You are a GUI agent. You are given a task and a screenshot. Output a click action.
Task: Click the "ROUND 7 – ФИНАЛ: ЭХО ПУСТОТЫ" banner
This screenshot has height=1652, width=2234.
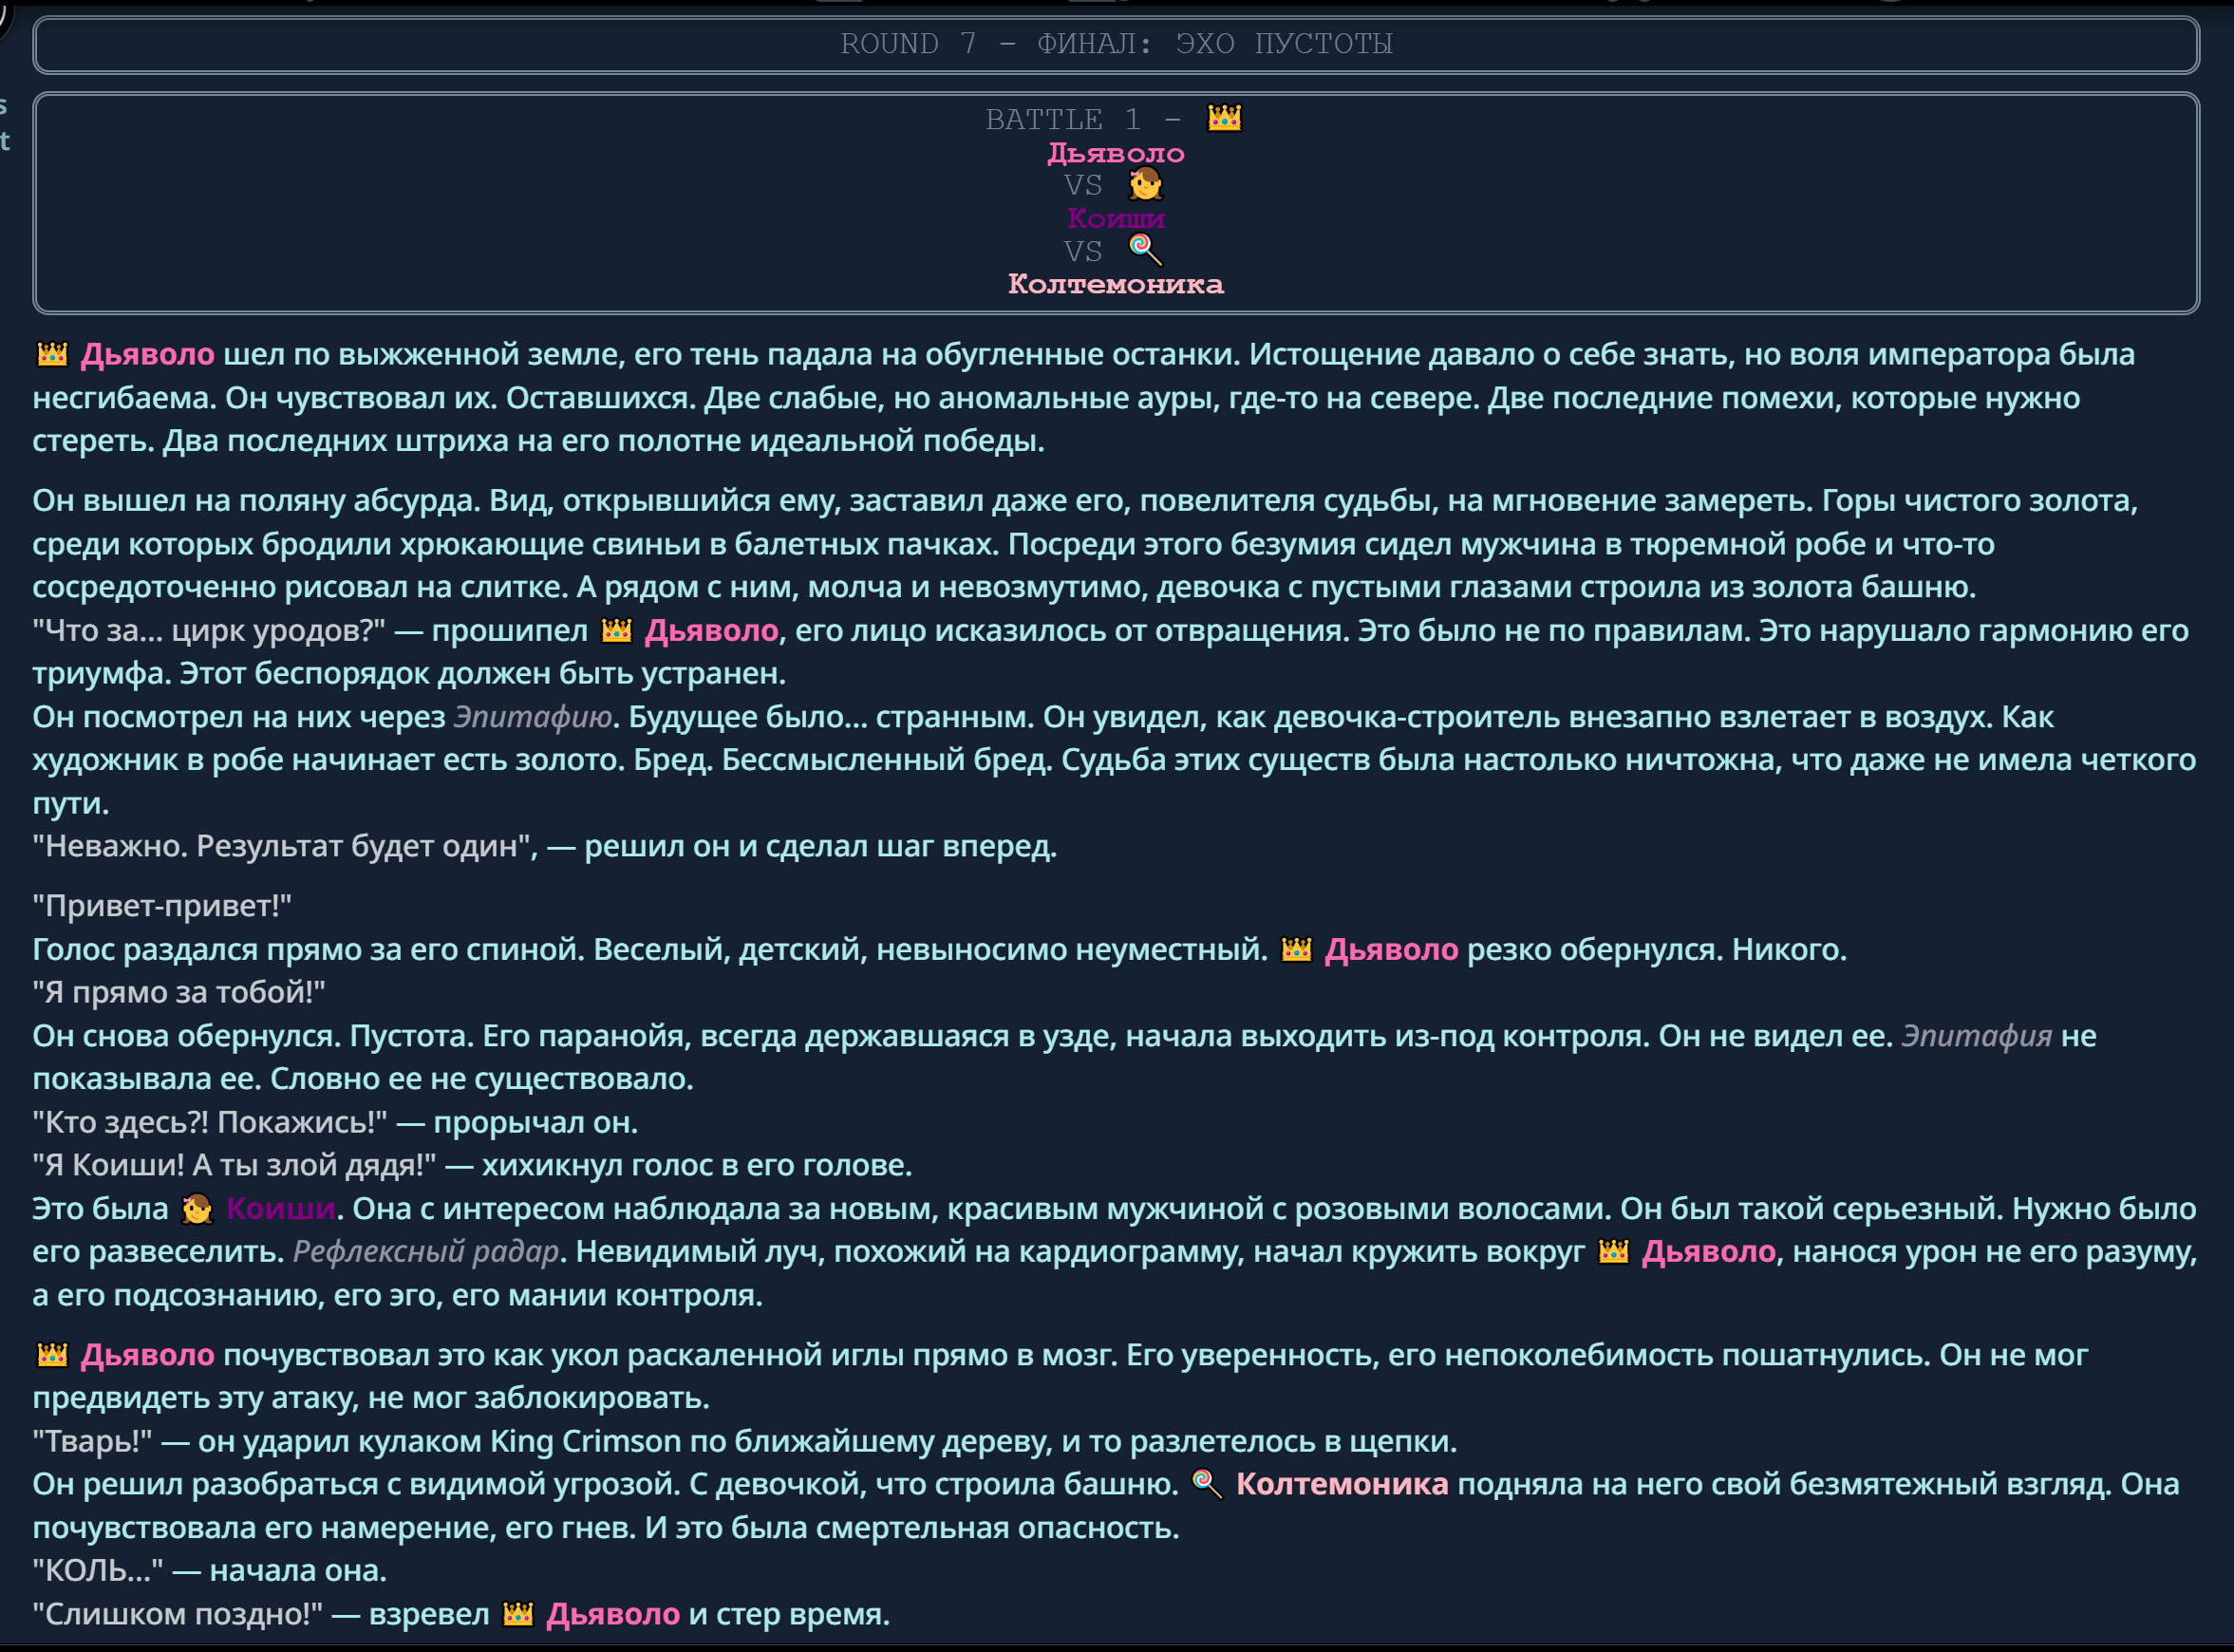point(1115,44)
